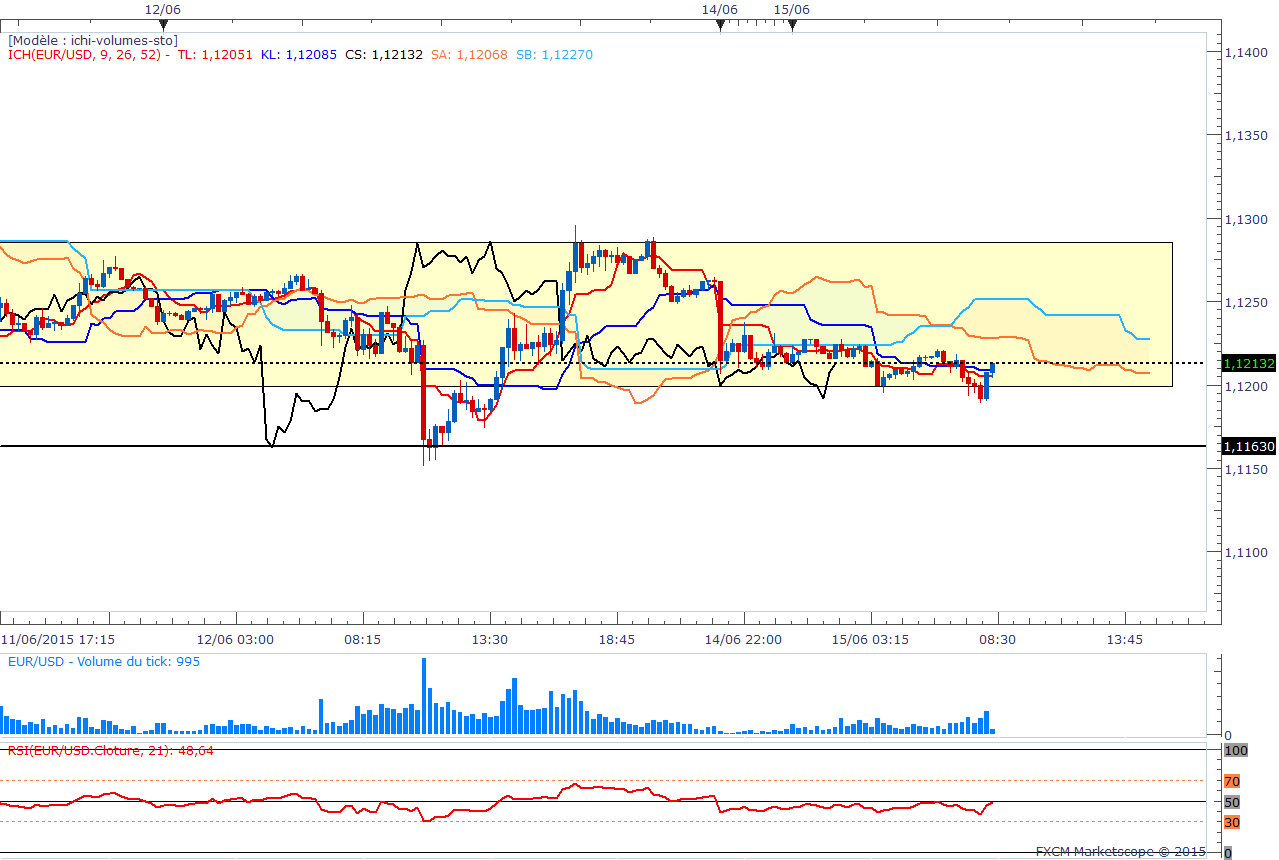Click the RSI 30 level tag
The height and width of the screenshot is (860, 1279).
[x=1232, y=822]
